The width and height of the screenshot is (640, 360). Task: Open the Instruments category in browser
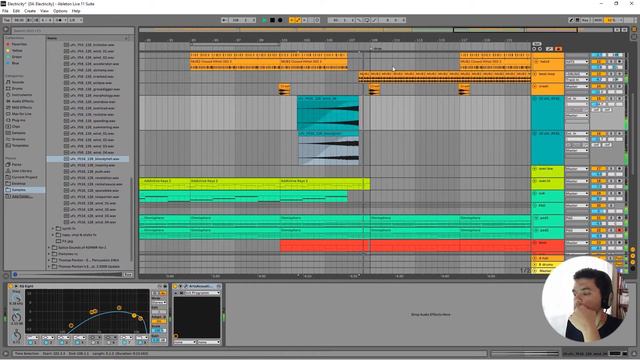pyautogui.click(x=21, y=95)
